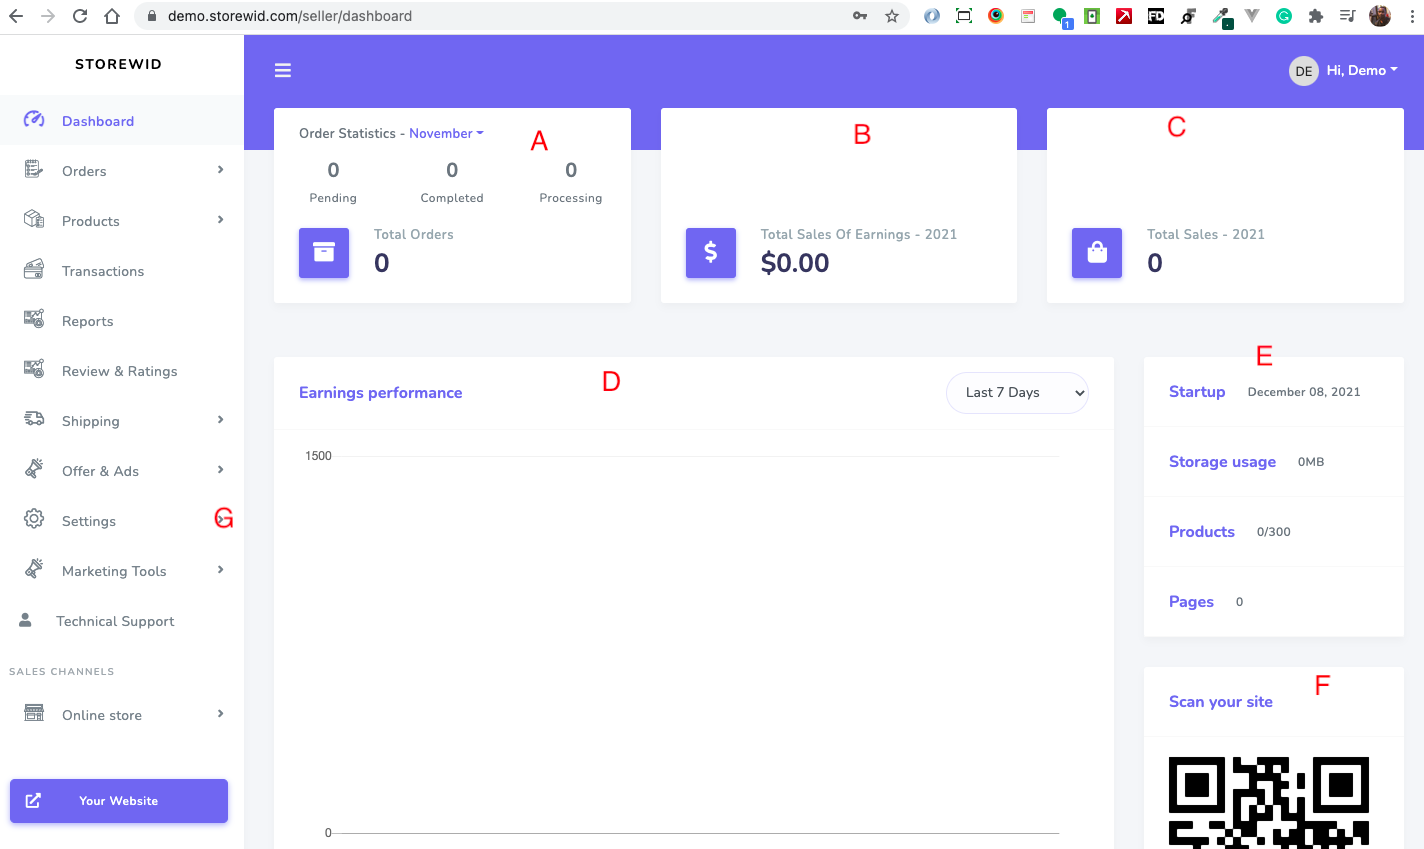Bookmark the page with the star icon

point(892,16)
